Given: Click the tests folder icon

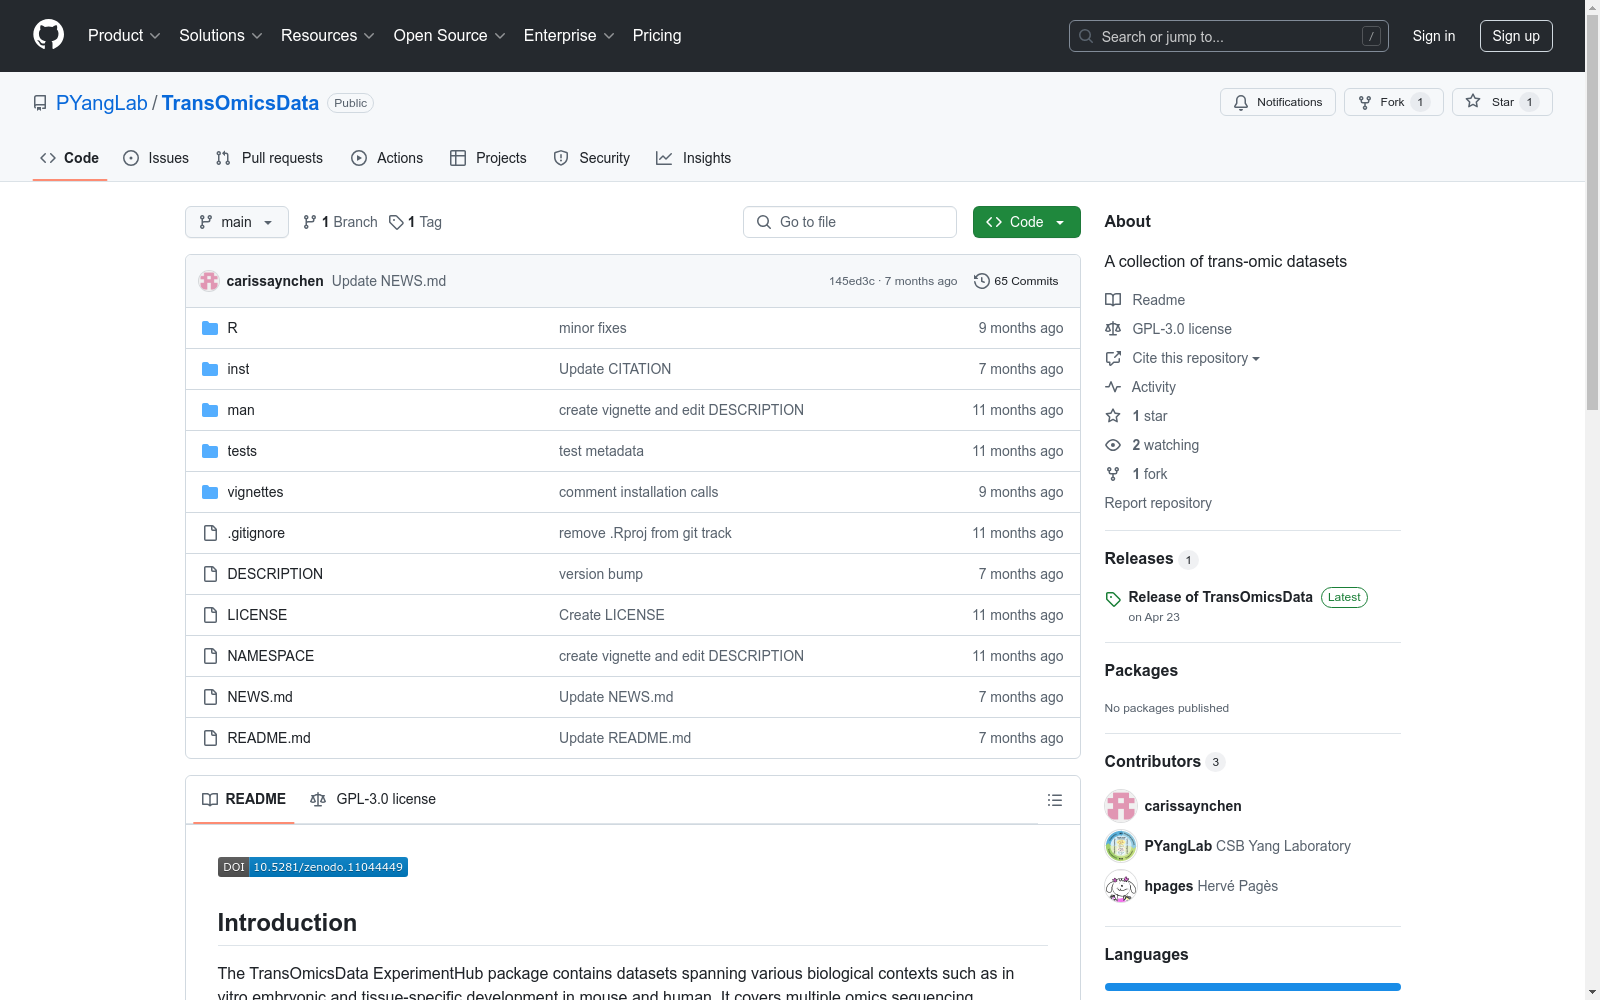Looking at the screenshot, I should coord(210,451).
